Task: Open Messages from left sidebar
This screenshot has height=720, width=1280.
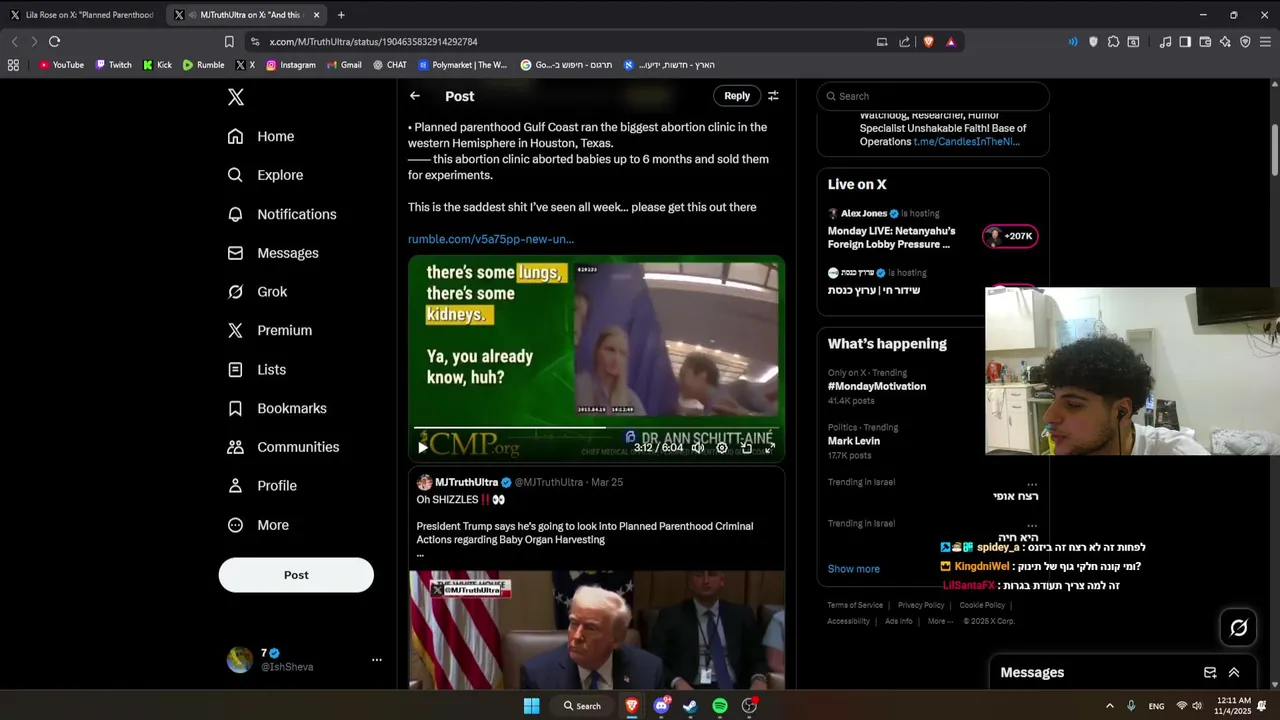Action: click(273, 253)
